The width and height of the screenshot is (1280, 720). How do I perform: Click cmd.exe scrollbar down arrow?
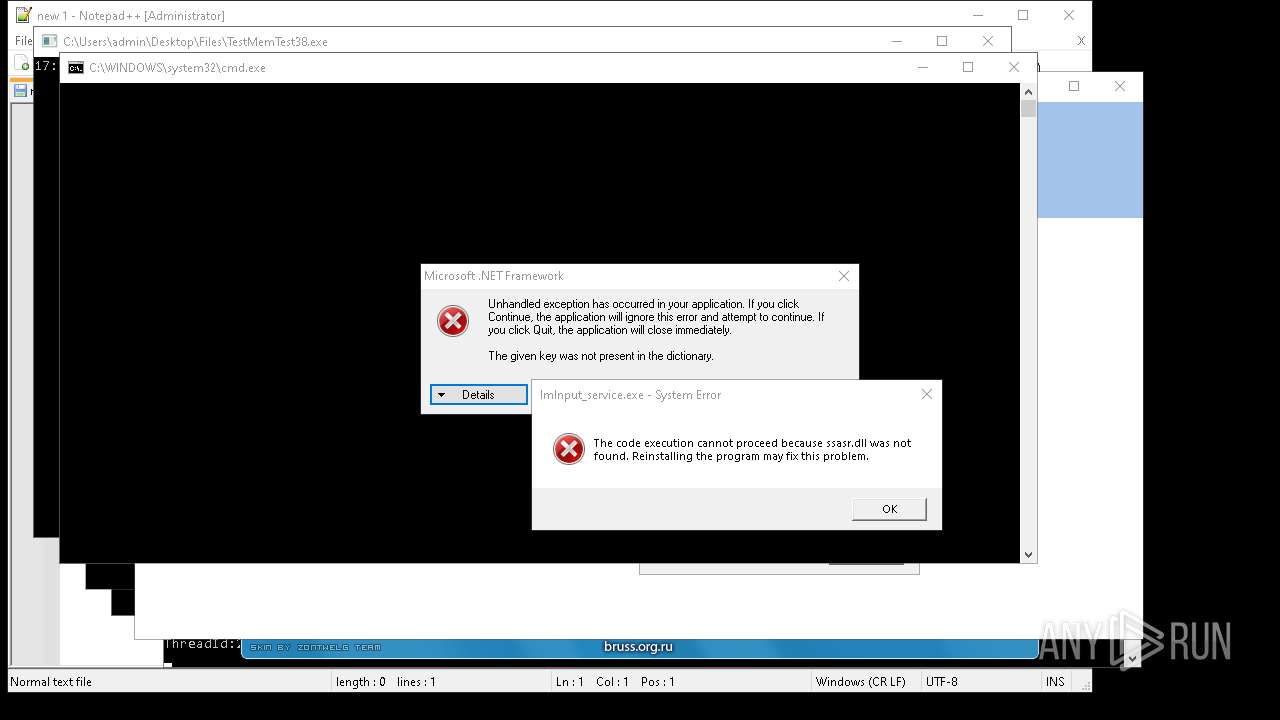click(1028, 554)
